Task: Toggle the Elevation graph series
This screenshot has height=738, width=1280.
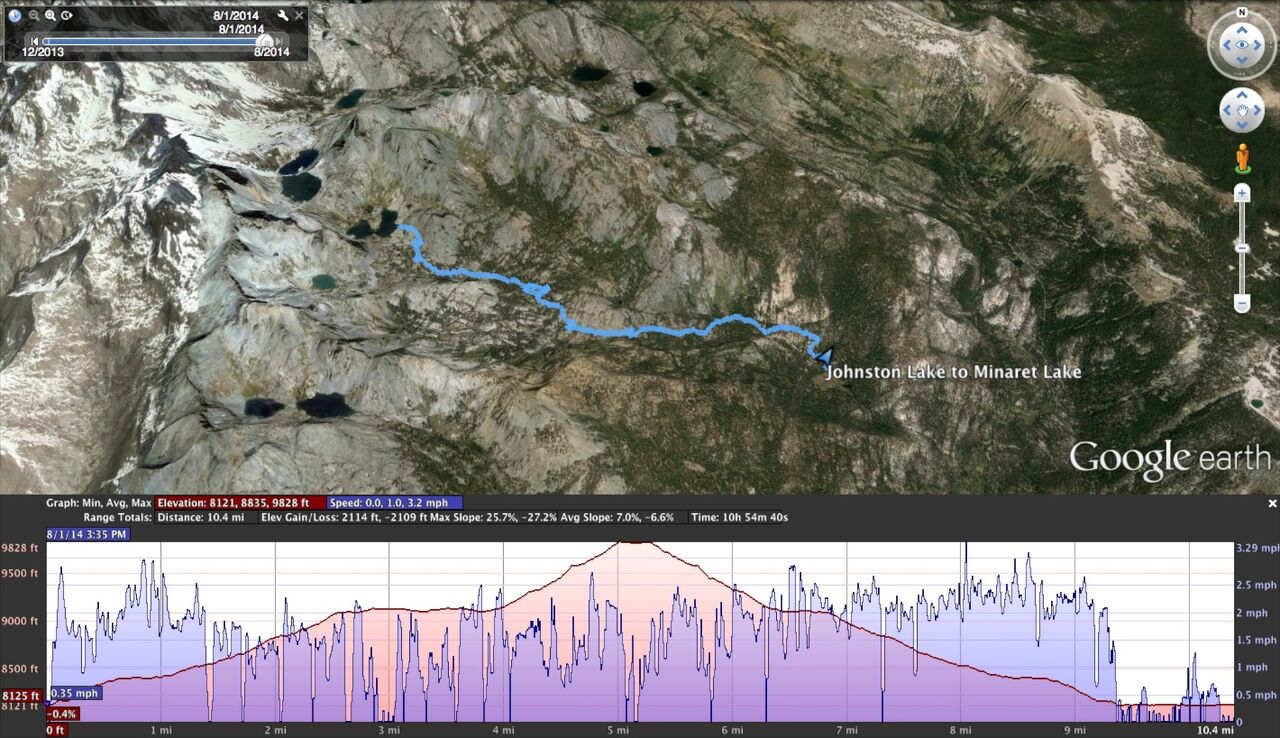Action: [x=240, y=503]
